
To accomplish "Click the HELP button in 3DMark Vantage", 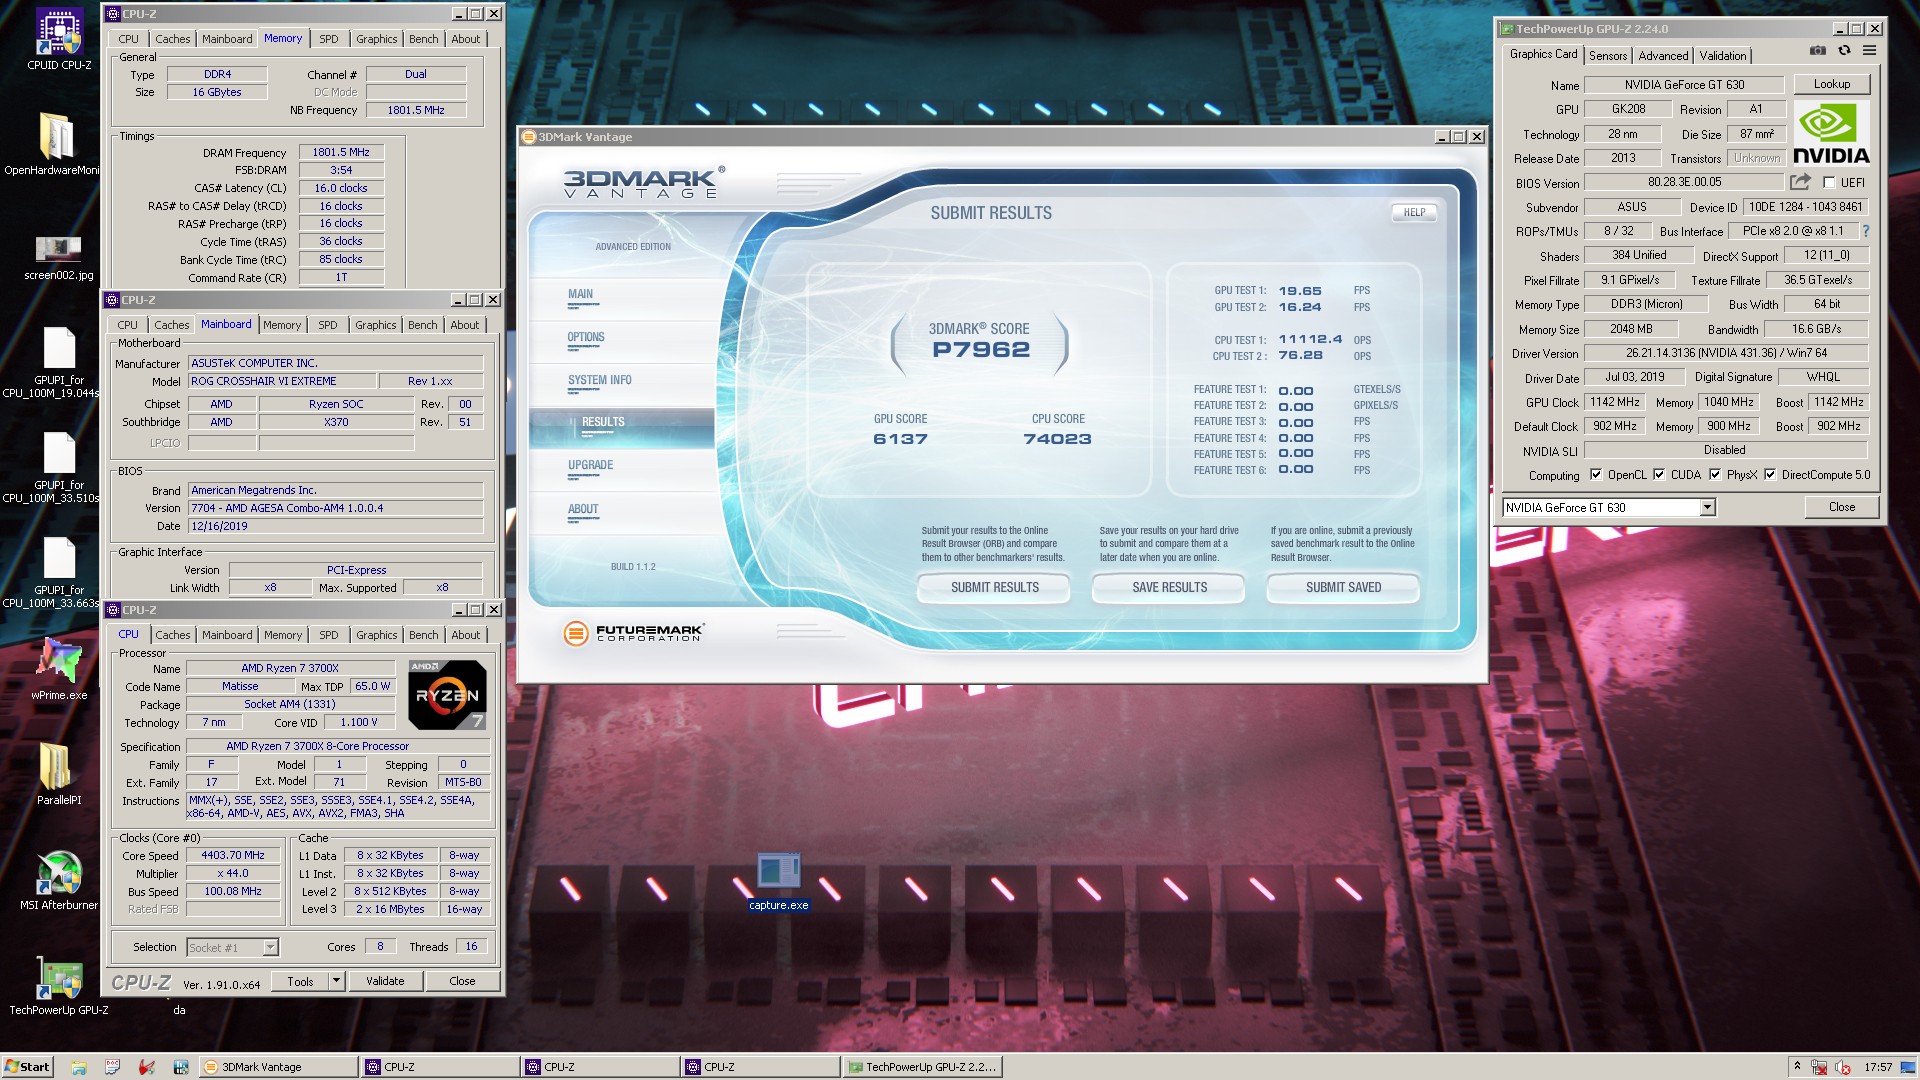I will [1414, 212].
